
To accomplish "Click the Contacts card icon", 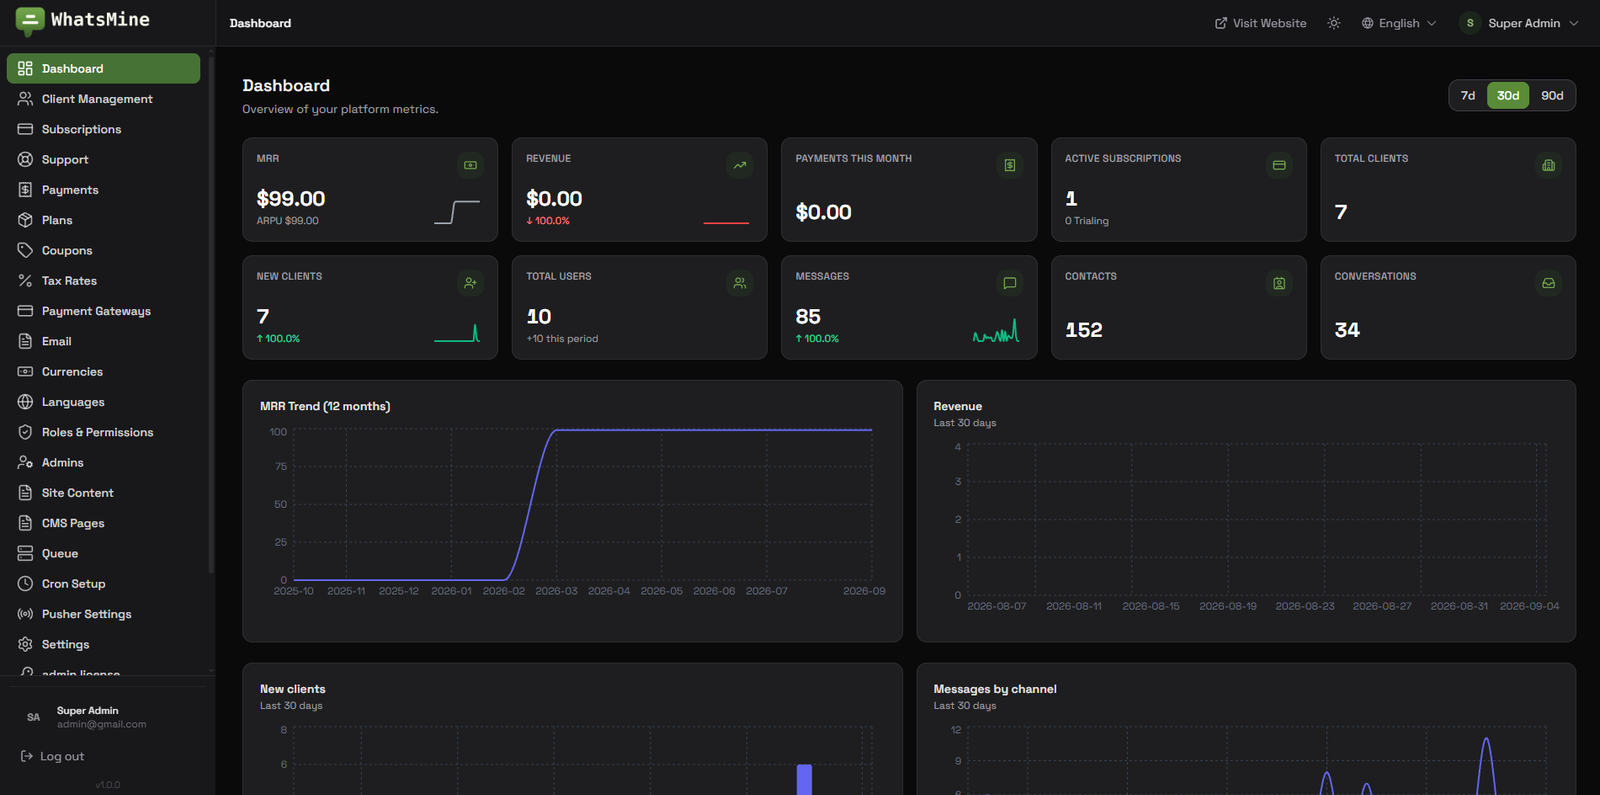I will (x=1279, y=283).
